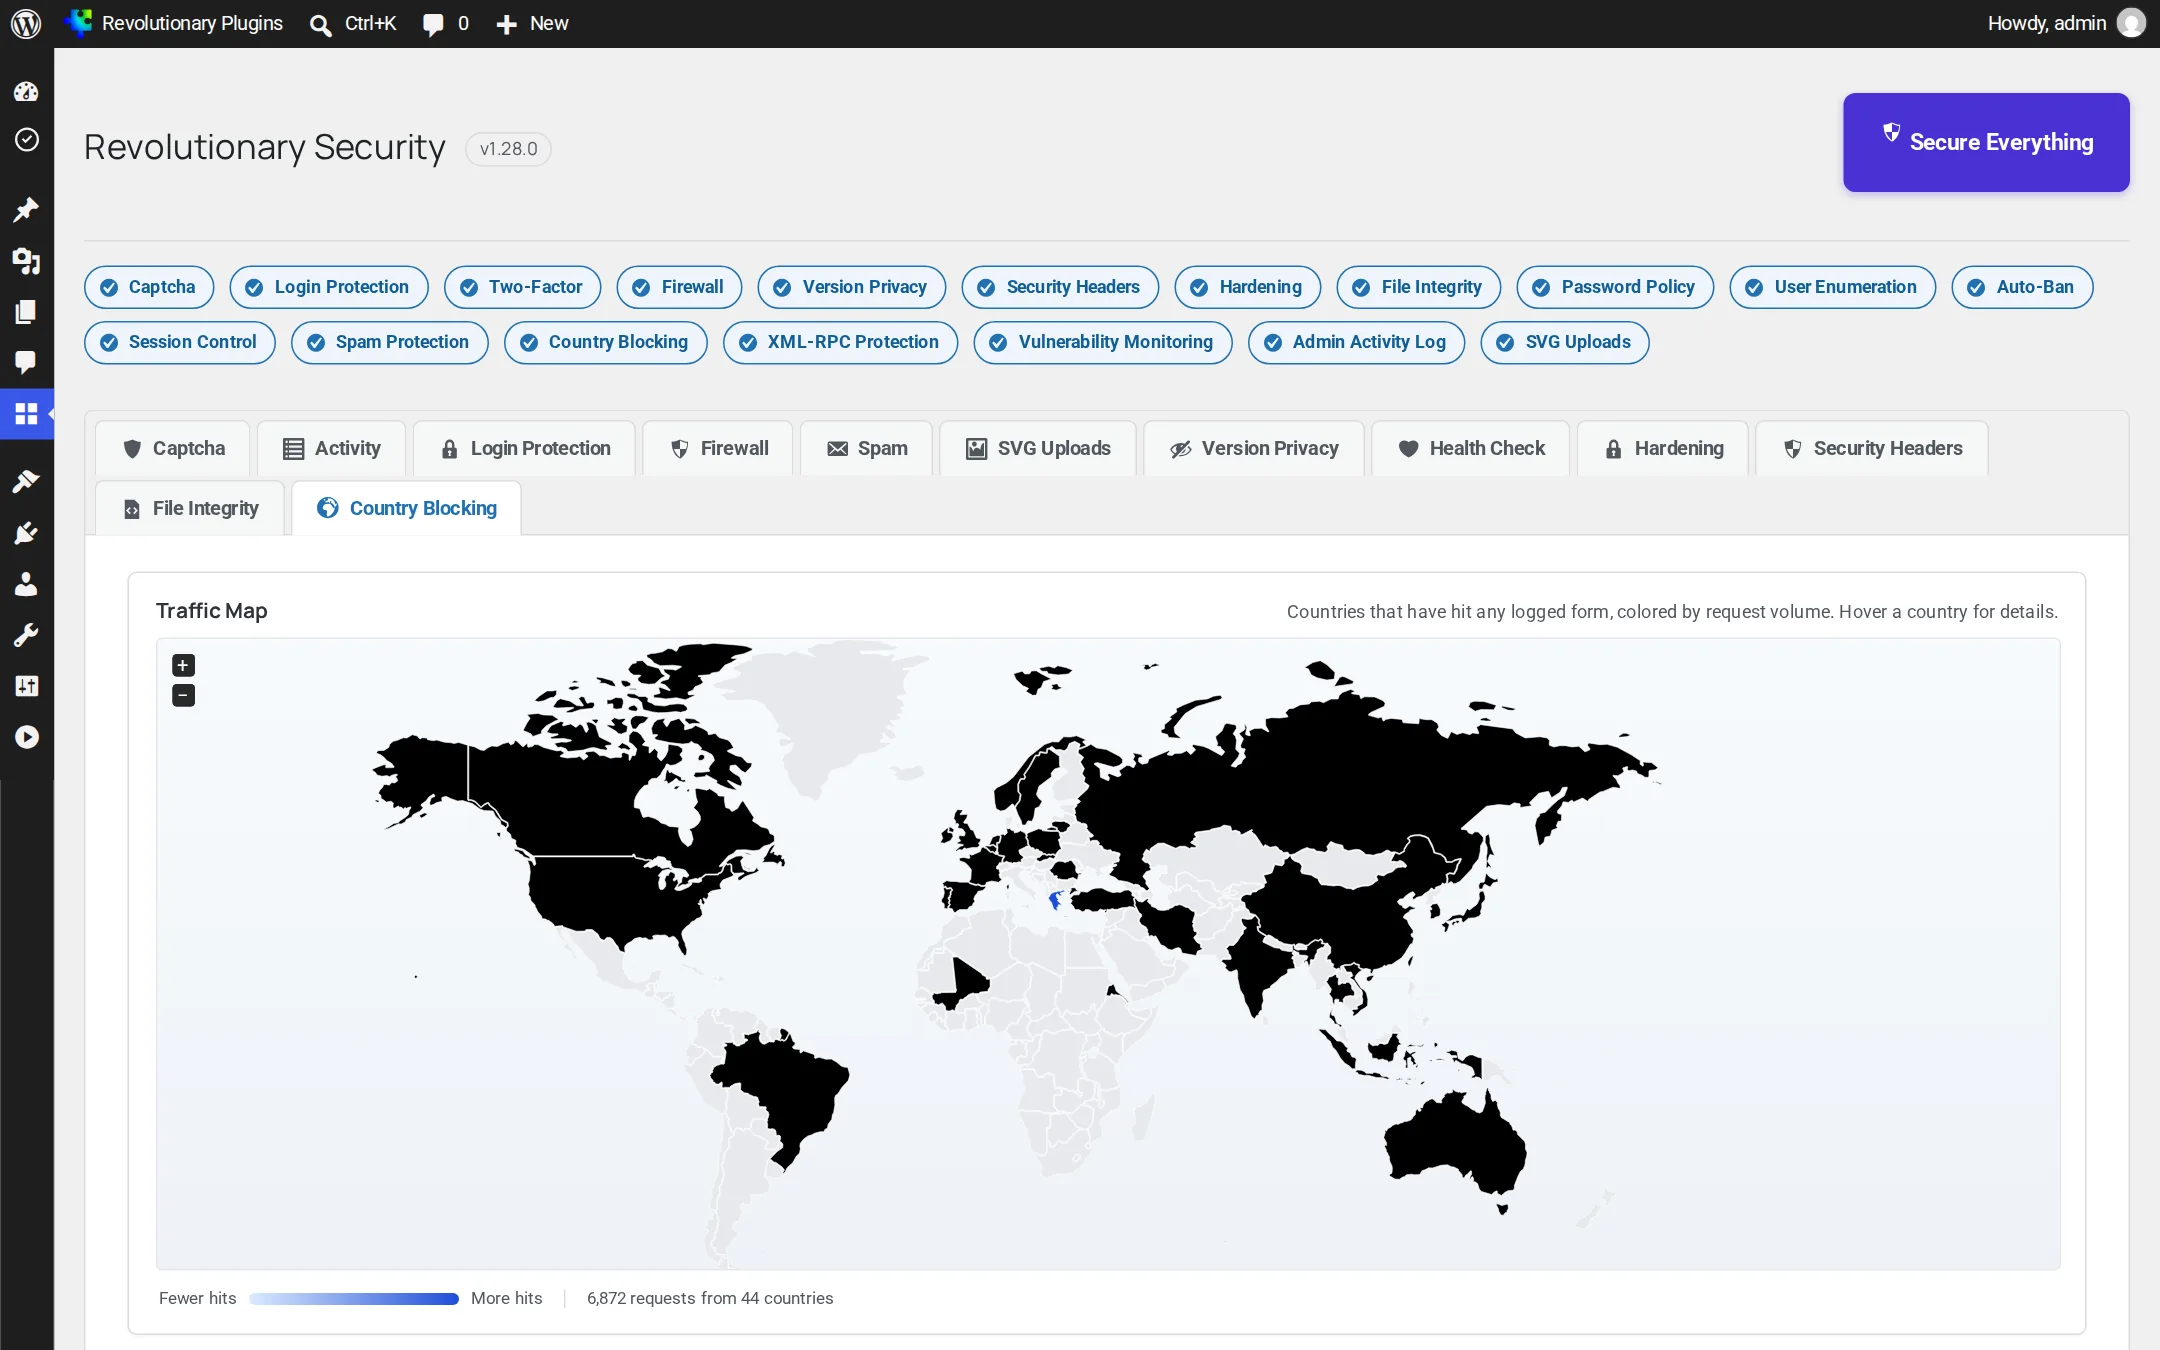The height and width of the screenshot is (1350, 2160).
Task: Toggle the XML-RPC Protection module chip
Action: [840, 342]
